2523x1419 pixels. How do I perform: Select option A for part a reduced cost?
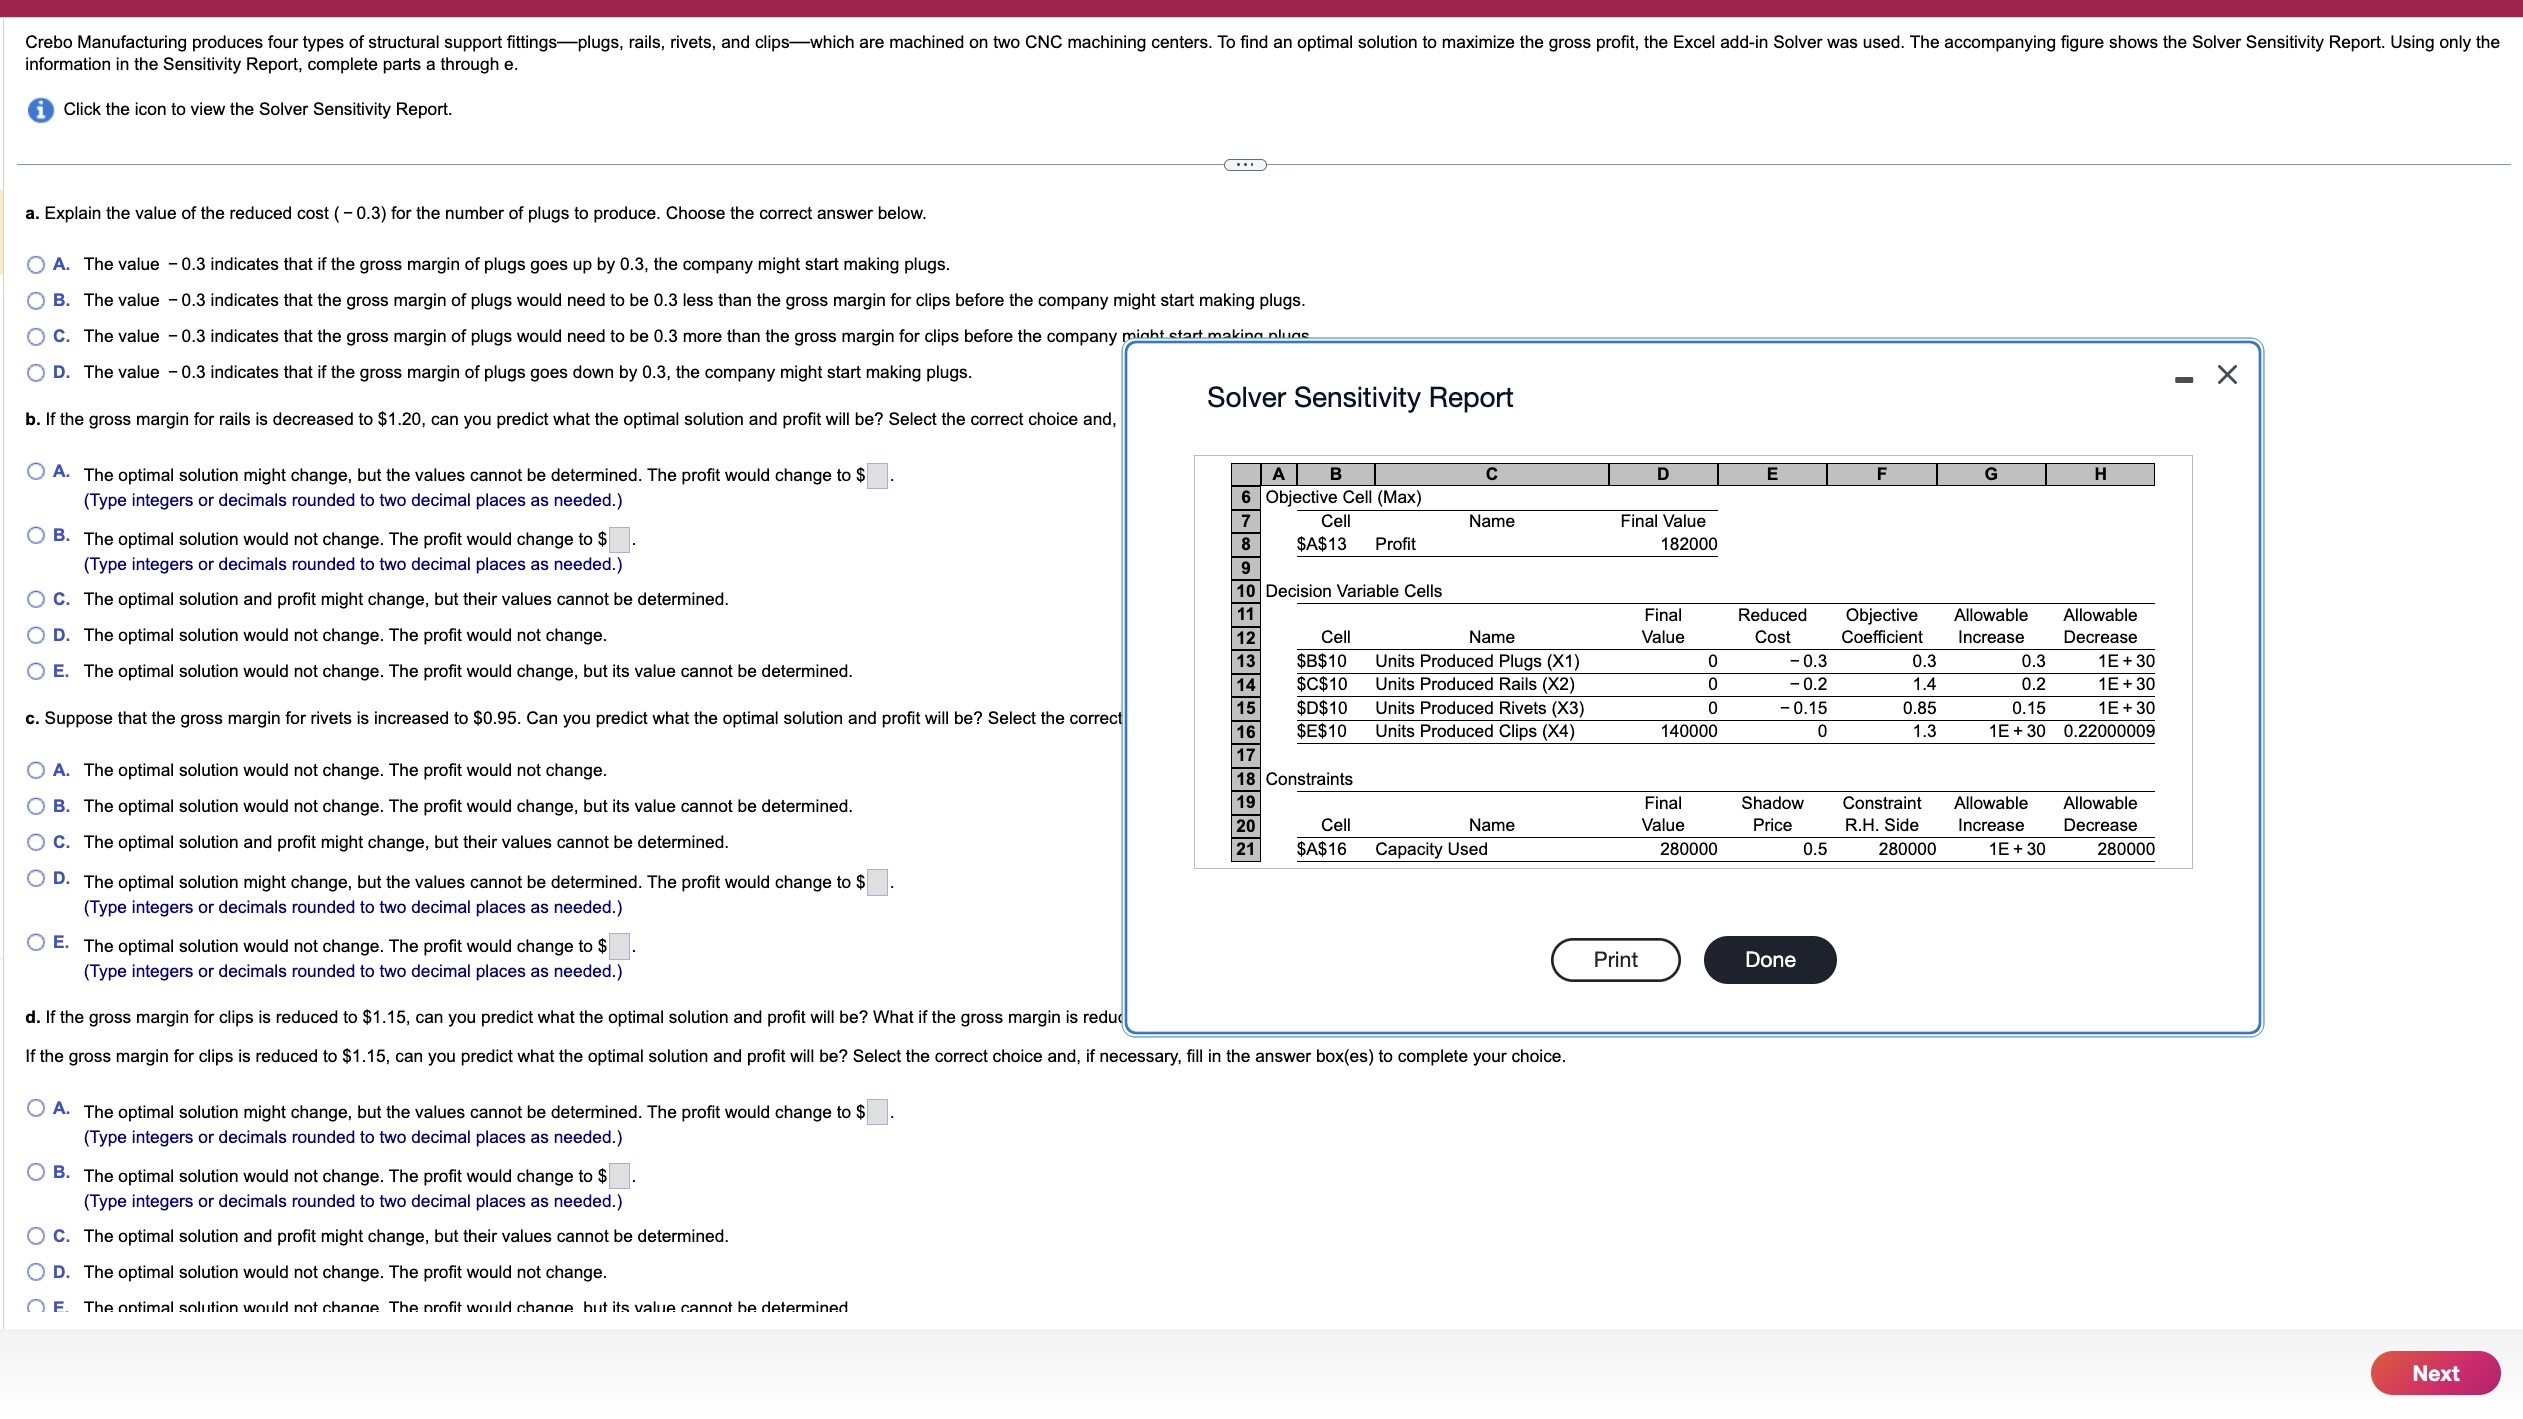point(36,265)
